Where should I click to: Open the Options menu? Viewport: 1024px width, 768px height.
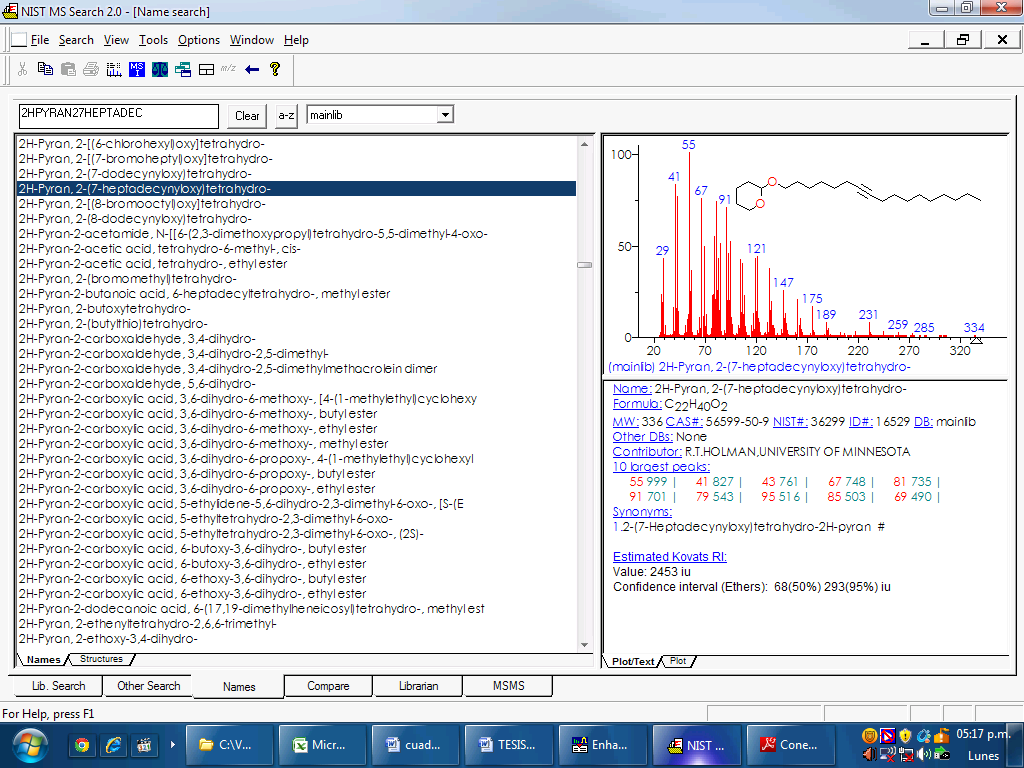click(199, 40)
